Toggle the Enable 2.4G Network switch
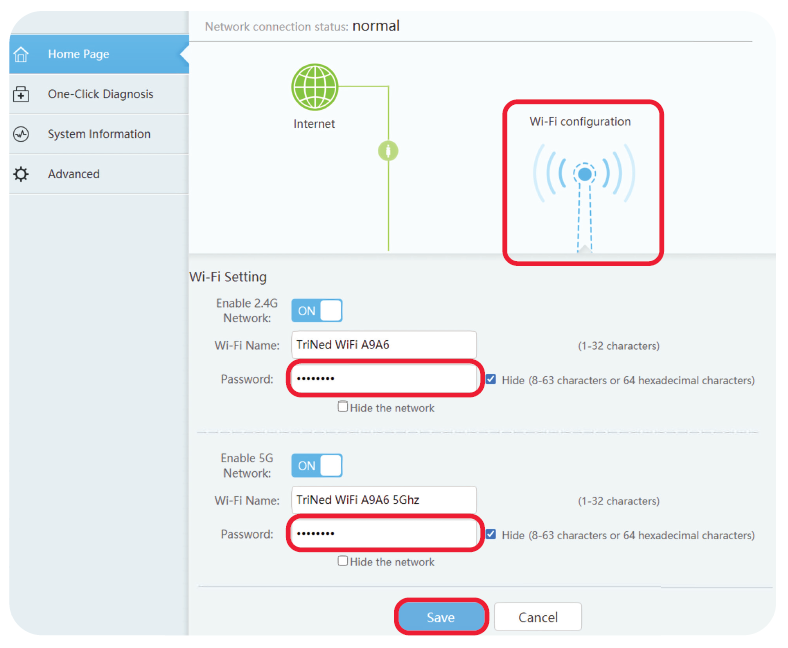This screenshot has height=648, width=788. (316, 311)
